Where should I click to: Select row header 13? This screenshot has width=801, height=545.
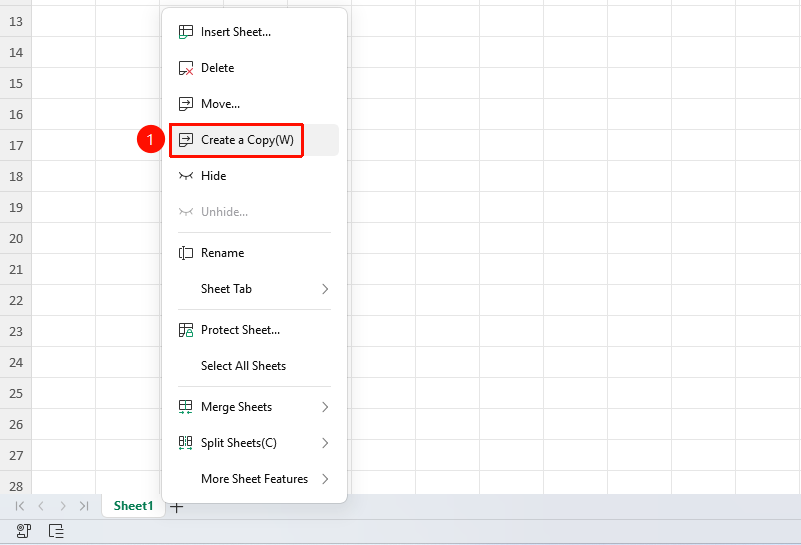point(16,21)
